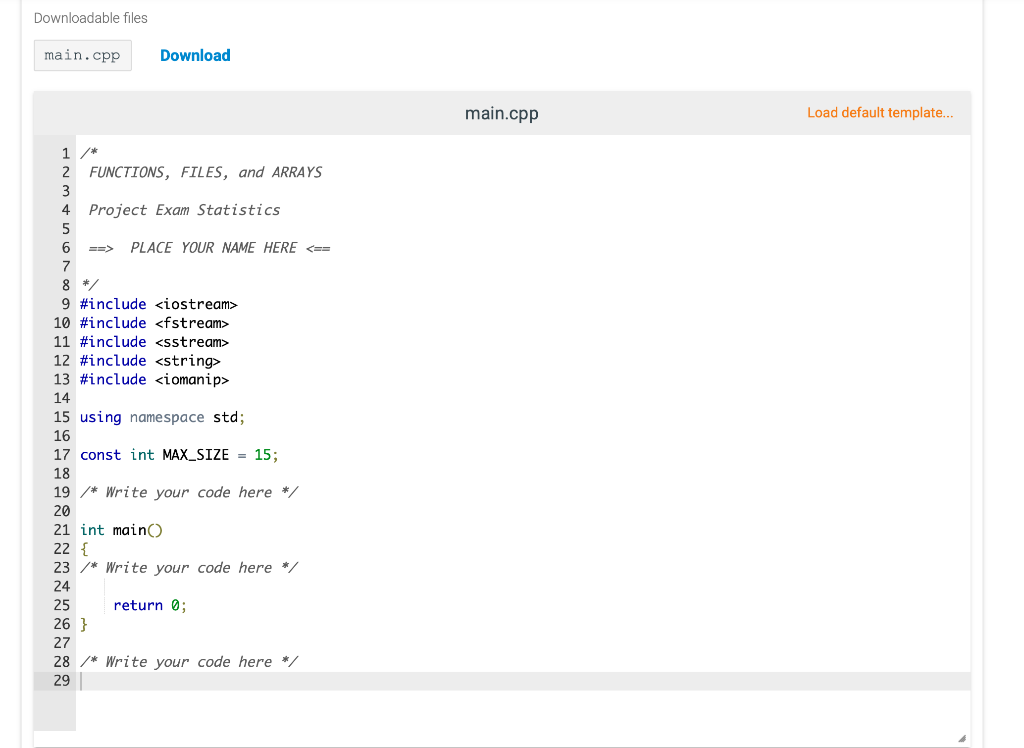Click the closing brace on line 26

pos(83,624)
